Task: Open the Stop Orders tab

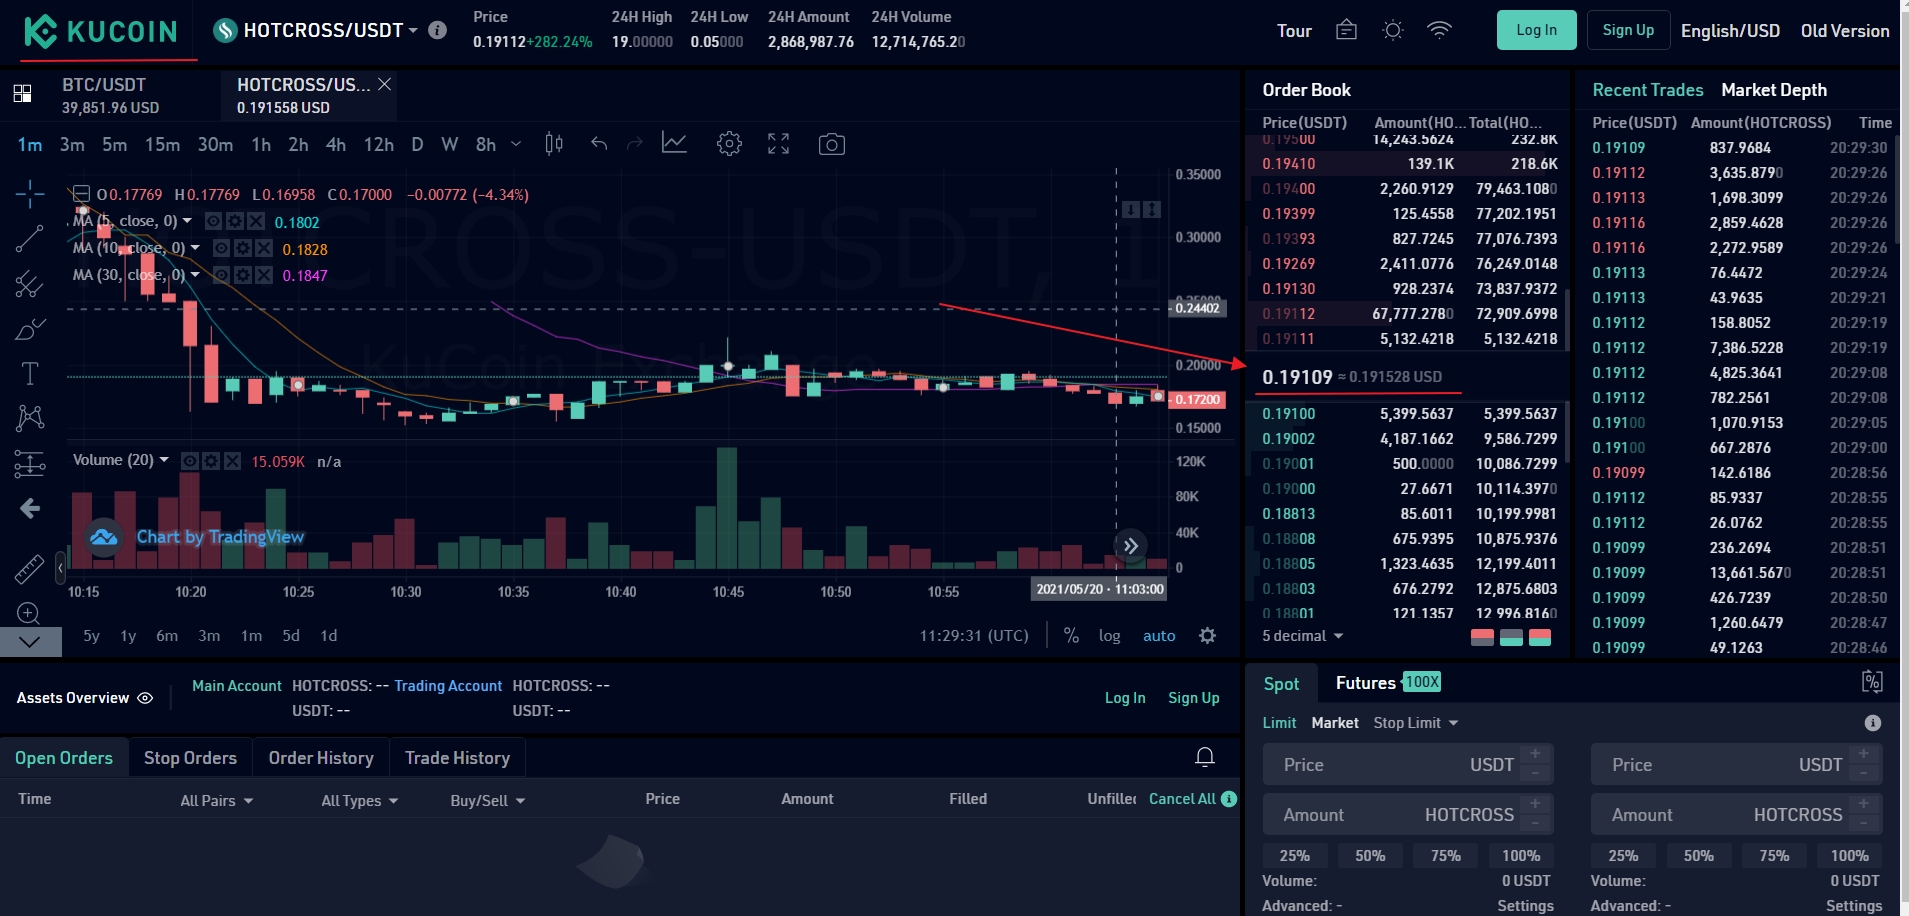Action: (x=190, y=758)
